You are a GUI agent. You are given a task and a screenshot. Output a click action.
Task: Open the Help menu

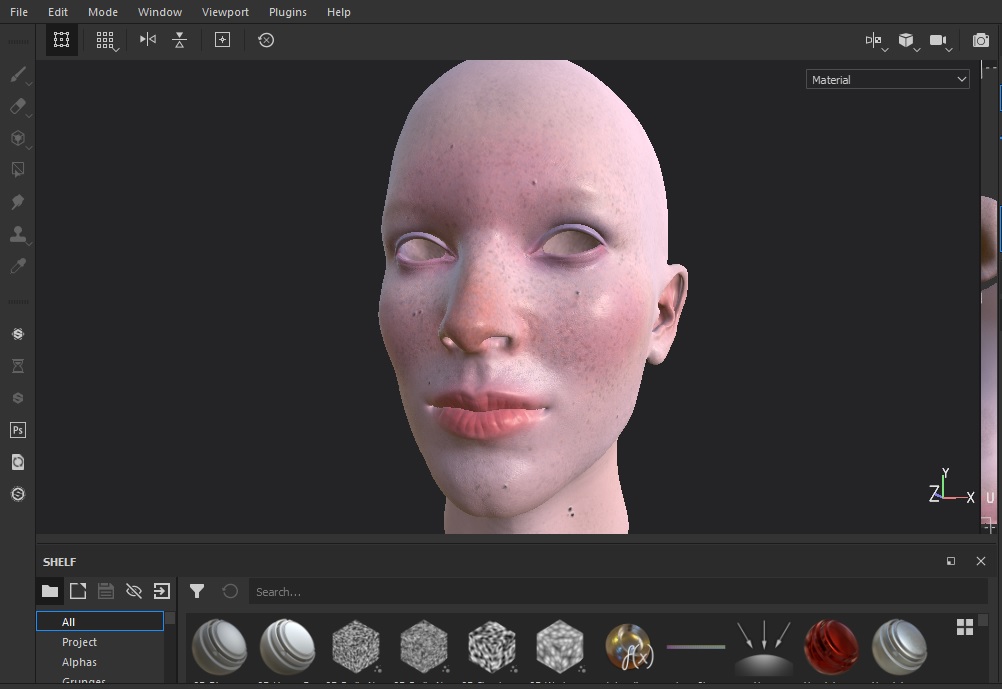[x=339, y=12]
